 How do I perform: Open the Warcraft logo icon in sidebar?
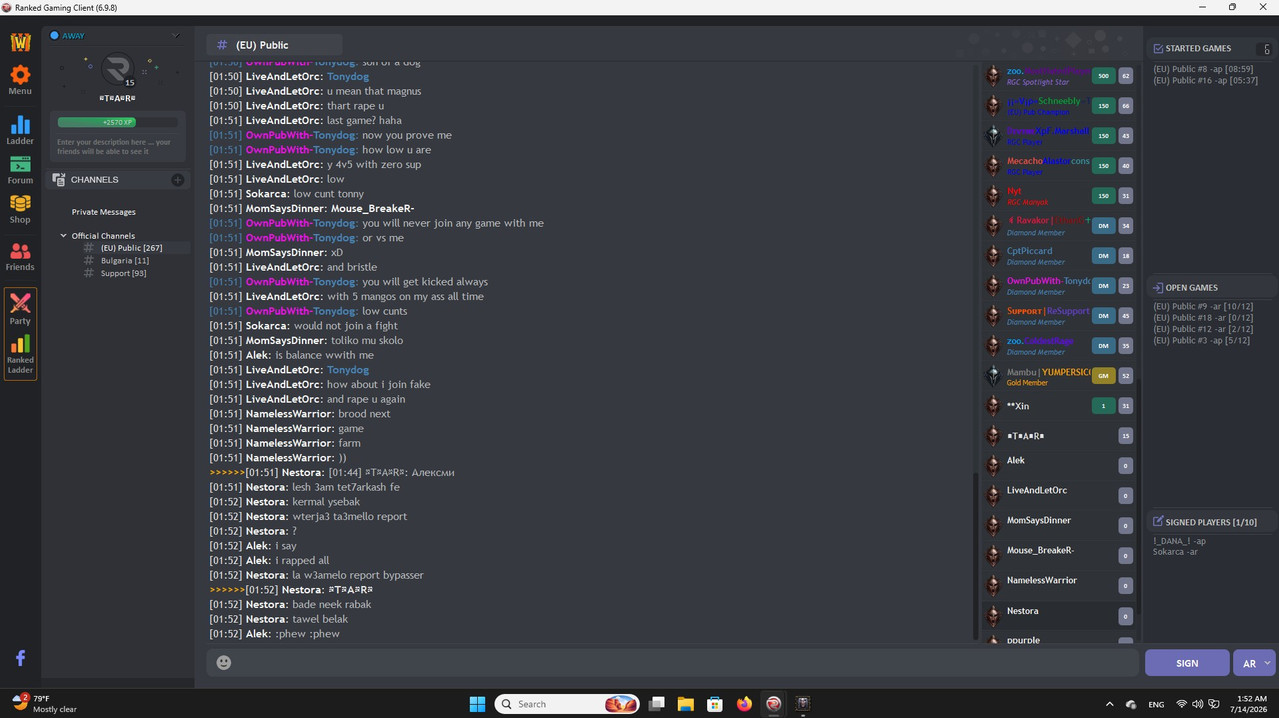pos(20,42)
